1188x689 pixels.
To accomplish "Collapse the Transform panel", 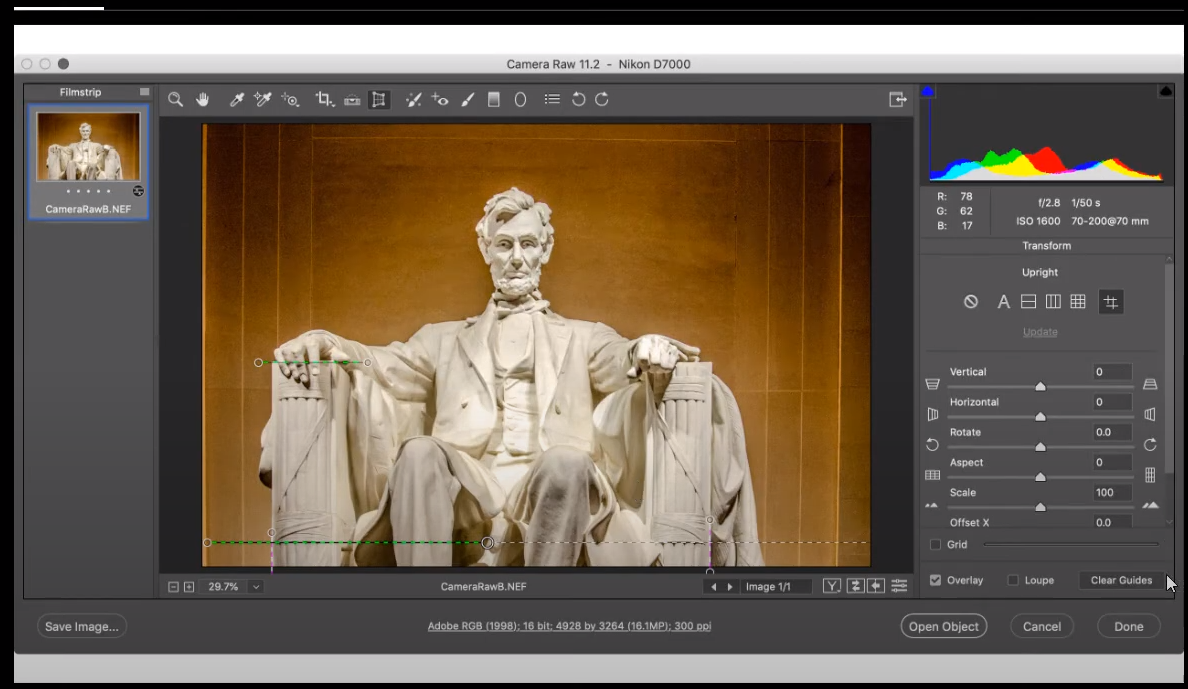I will click(x=1046, y=245).
